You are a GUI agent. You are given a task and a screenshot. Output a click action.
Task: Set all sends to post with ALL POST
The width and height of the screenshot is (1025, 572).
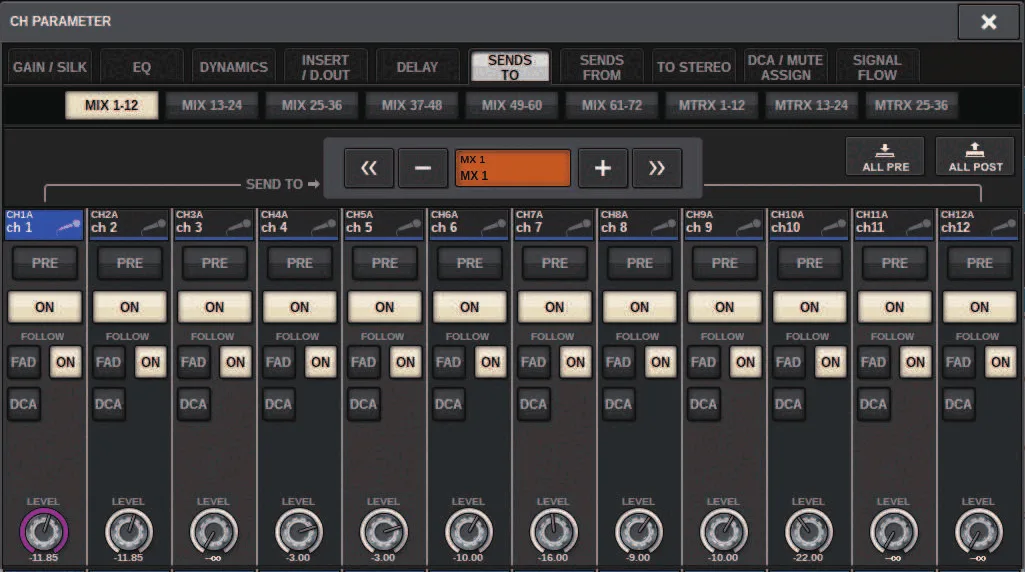click(975, 156)
